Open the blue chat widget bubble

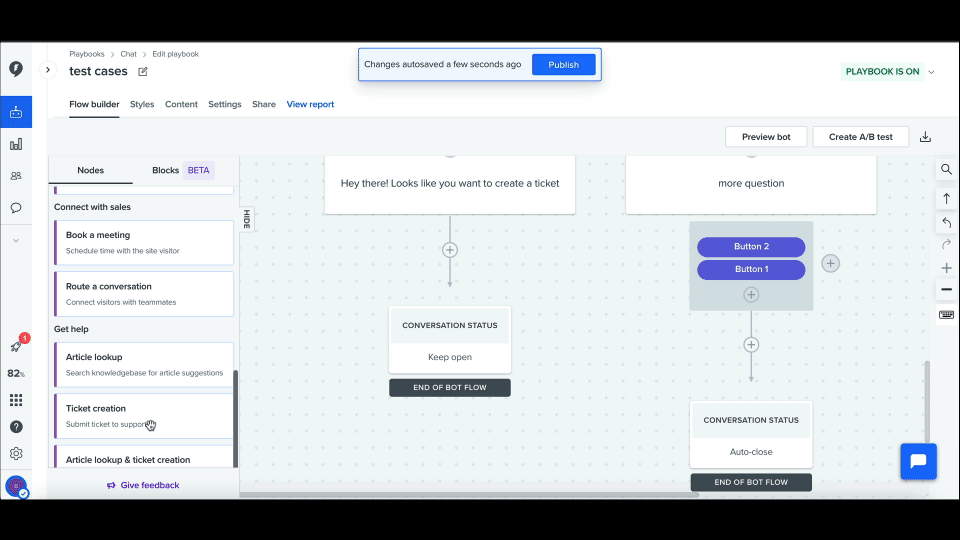(x=918, y=461)
